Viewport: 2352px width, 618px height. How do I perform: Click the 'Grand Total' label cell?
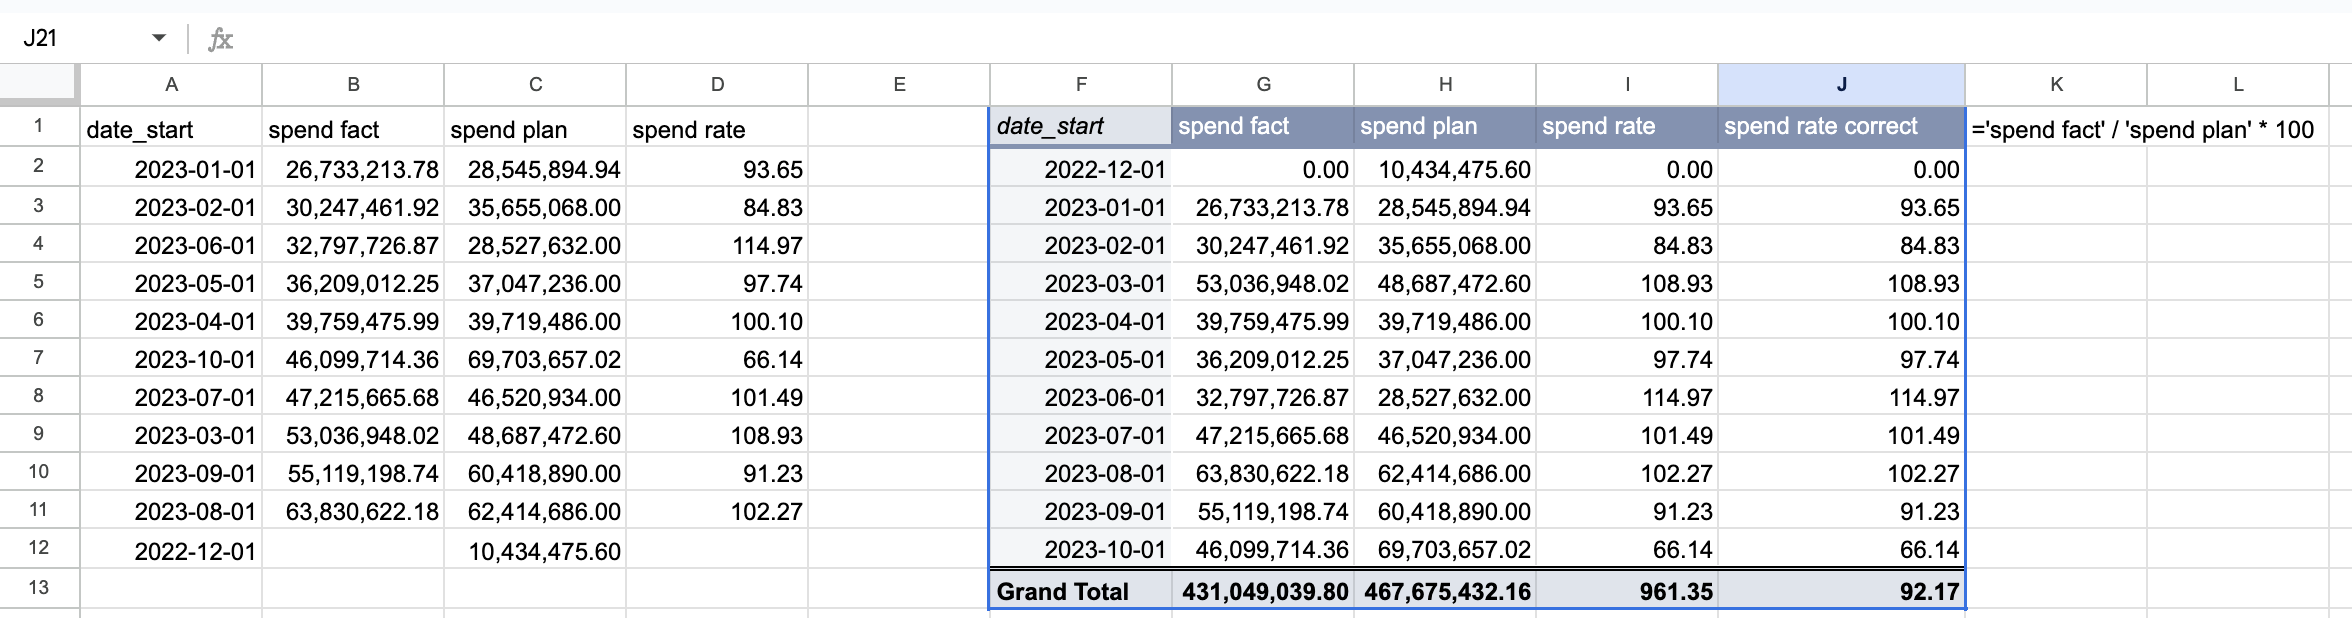pos(1081,591)
